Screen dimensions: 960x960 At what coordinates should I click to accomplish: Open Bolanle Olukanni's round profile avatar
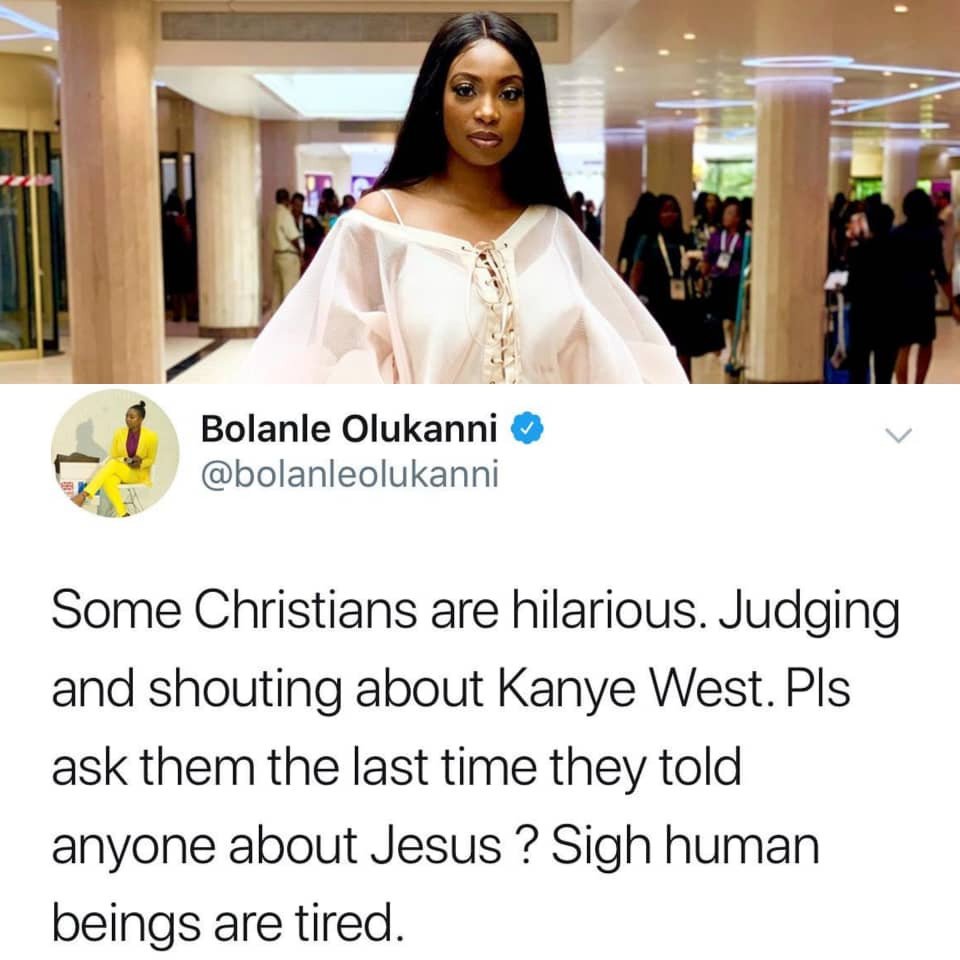click(115, 453)
